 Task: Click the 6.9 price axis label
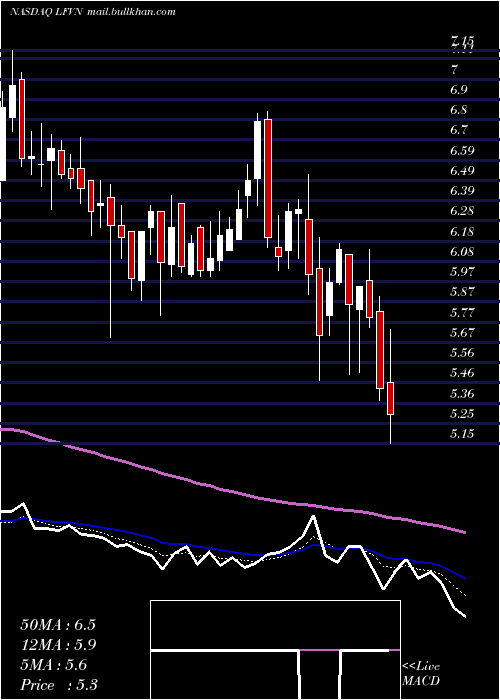pyautogui.click(x=459, y=89)
